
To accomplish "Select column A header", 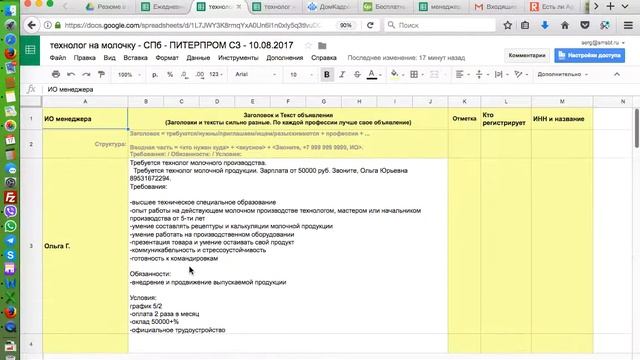I will tap(85, 101).
